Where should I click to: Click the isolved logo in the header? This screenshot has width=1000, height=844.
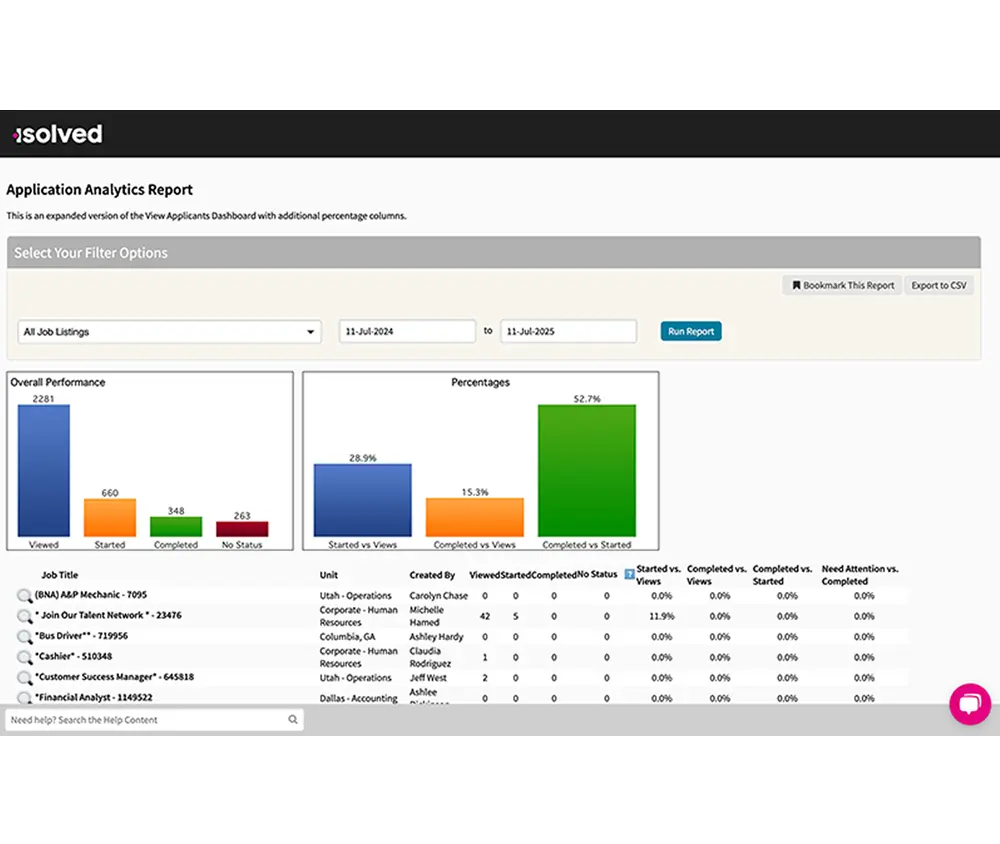[x=56, y=134]
